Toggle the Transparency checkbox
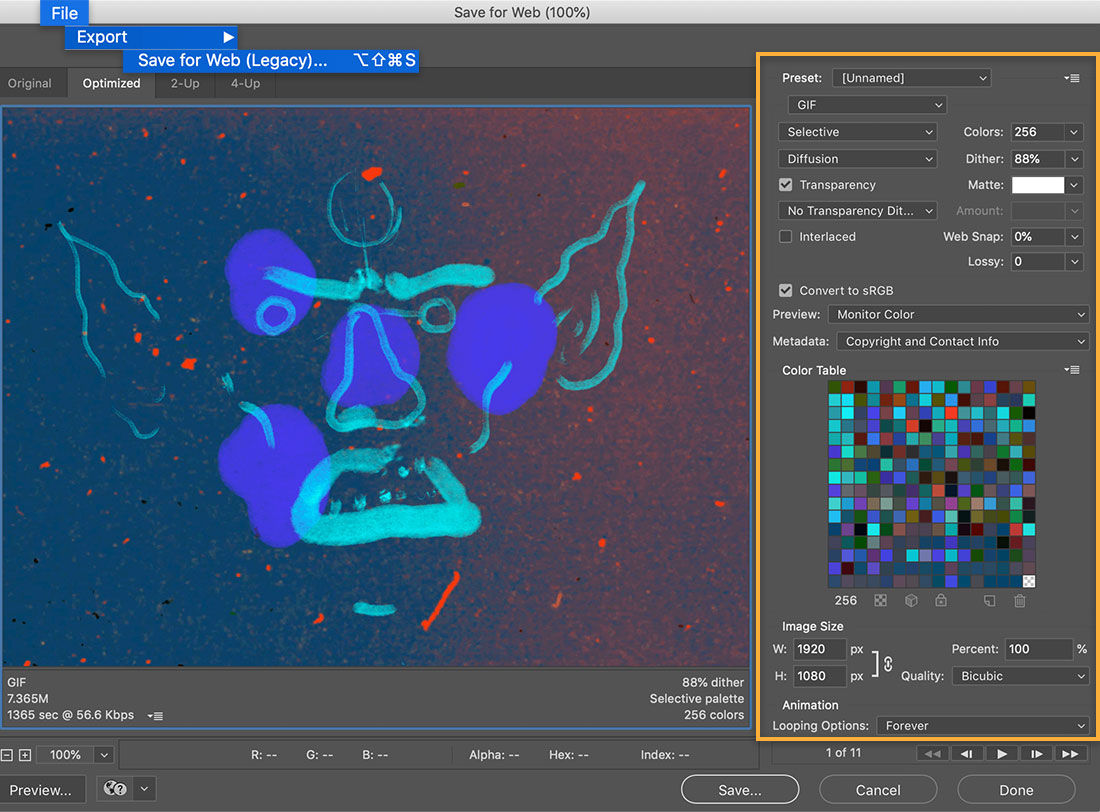 (786, 185)
